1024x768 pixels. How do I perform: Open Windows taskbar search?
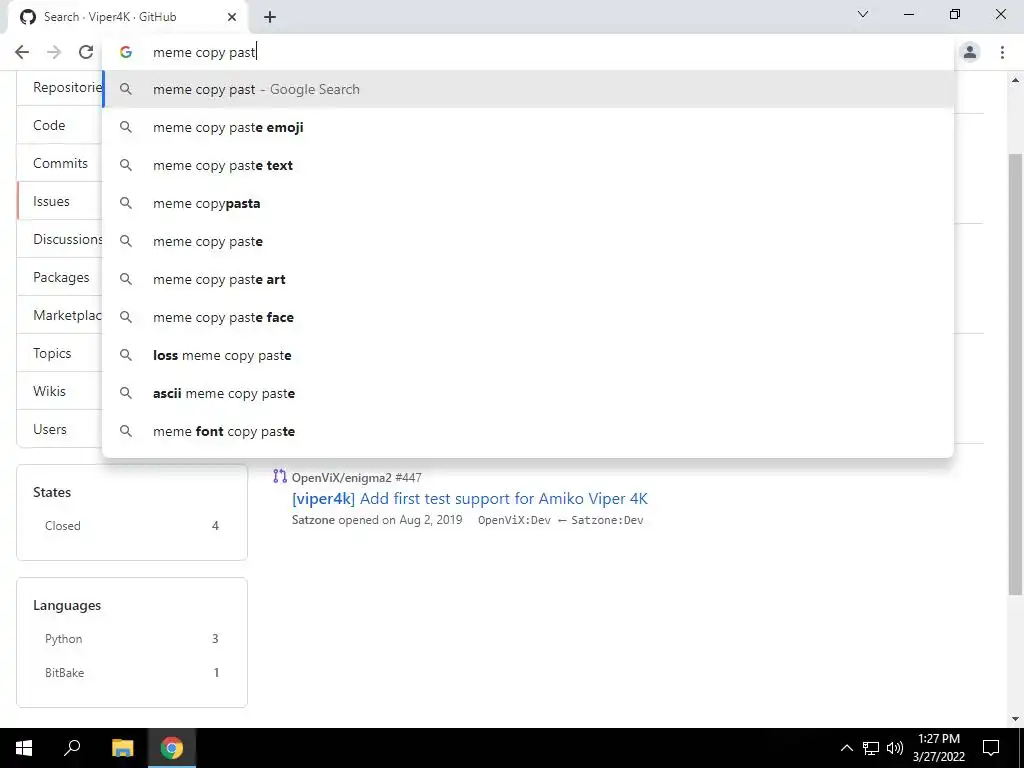tap(72, 748)
